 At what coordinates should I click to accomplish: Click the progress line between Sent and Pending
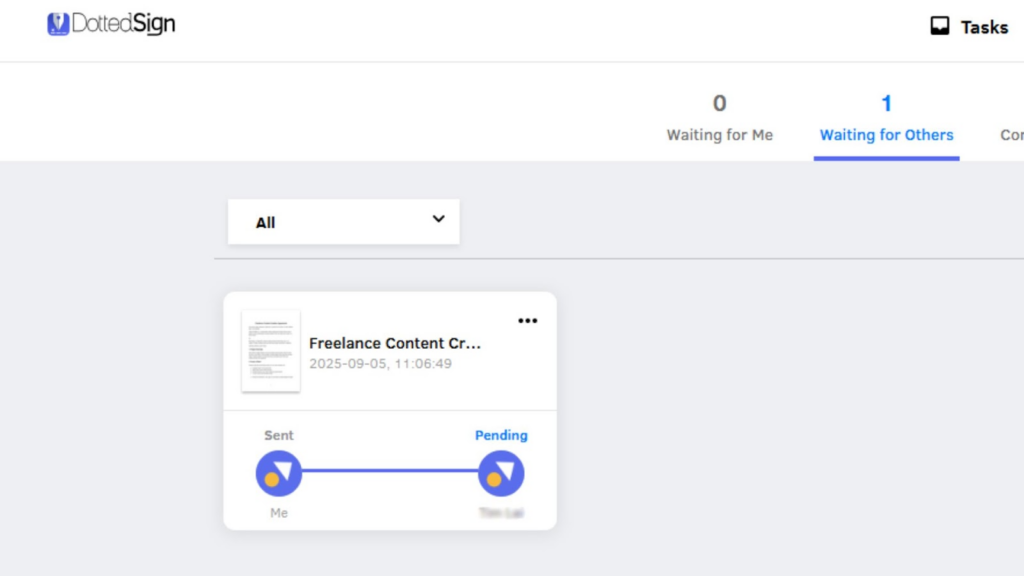click(x=390, y=470)
